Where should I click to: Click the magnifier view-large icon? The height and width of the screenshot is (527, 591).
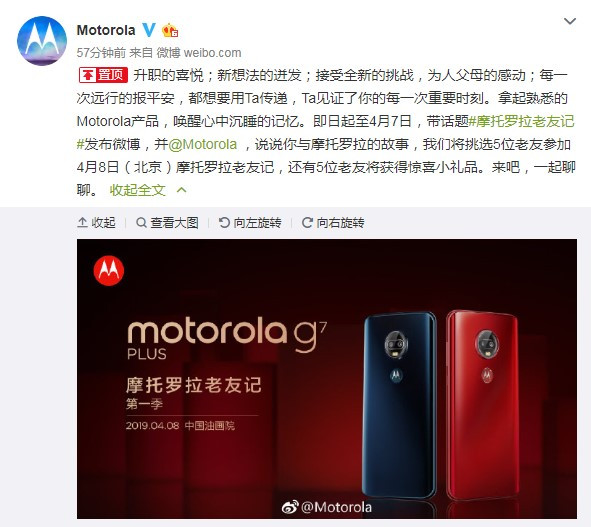click(x=141, y=223)
